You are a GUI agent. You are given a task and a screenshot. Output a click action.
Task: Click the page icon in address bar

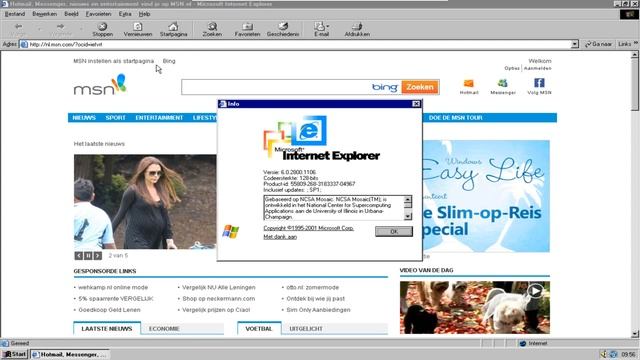tap(24, 44)
